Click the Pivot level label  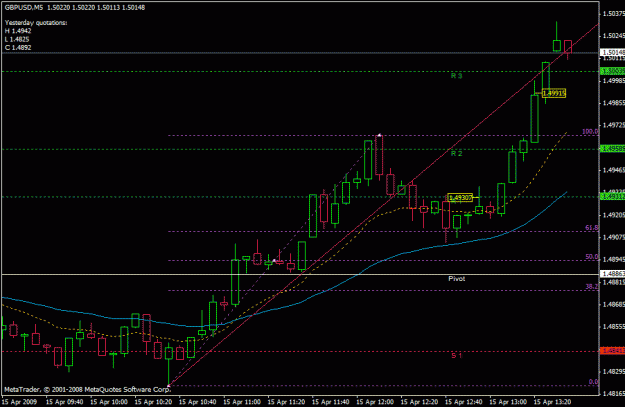[x=456, y=279]
